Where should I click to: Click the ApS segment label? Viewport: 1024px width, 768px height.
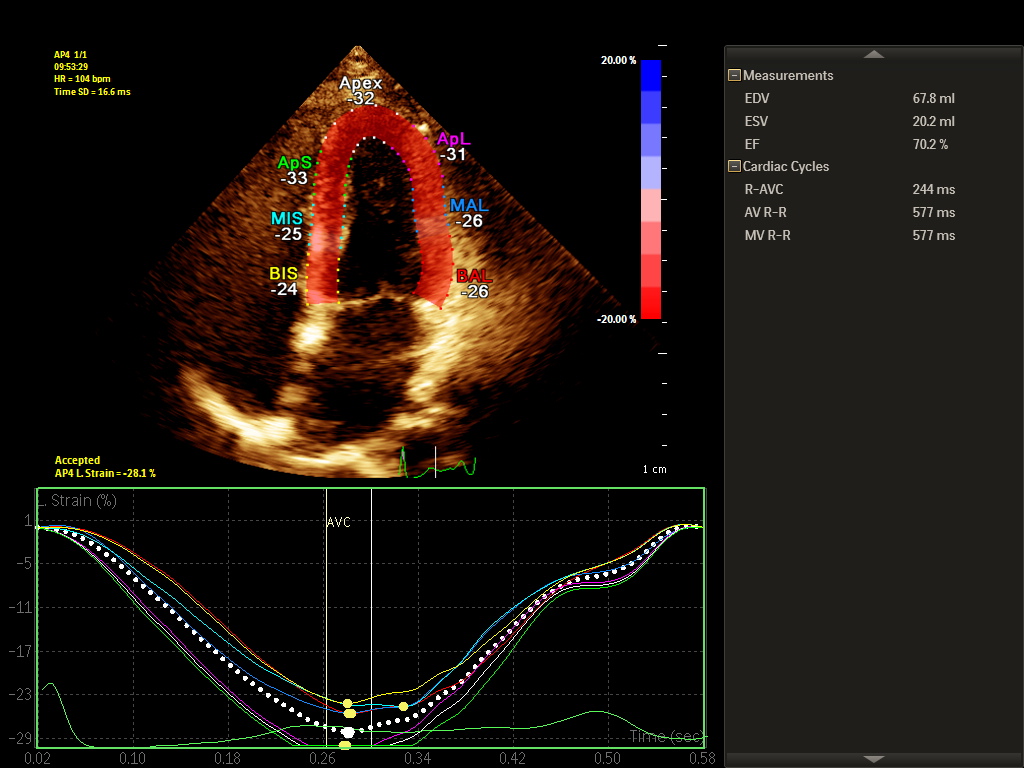point(294,162)
